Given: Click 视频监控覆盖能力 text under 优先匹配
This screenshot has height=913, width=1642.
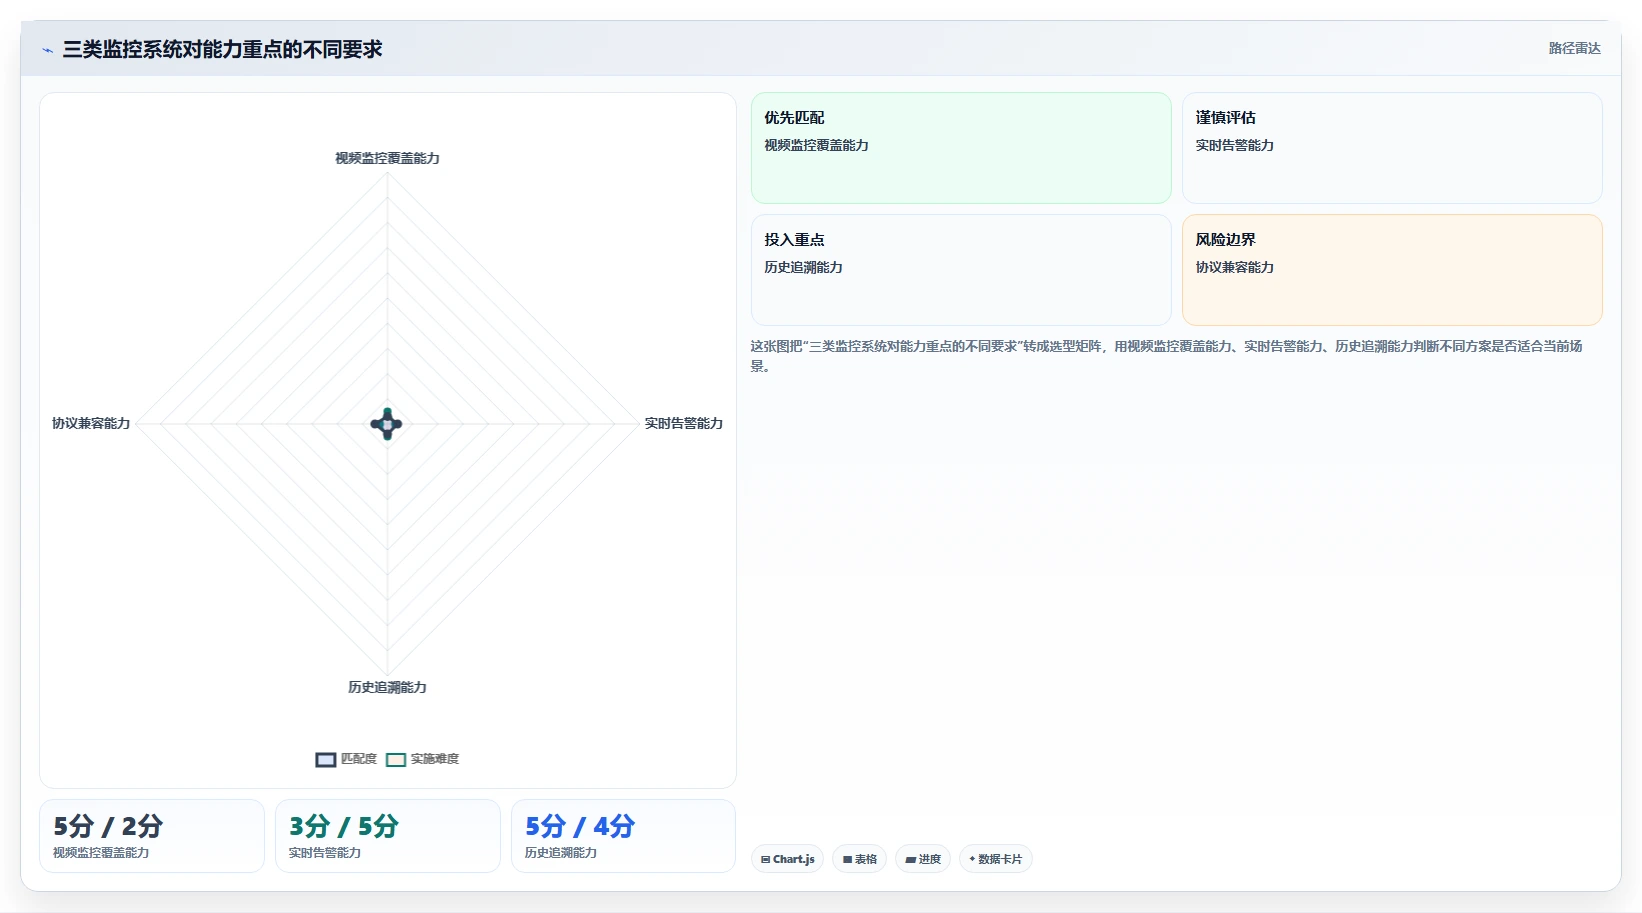Looking at the screenshot, I should click(816, 145).
